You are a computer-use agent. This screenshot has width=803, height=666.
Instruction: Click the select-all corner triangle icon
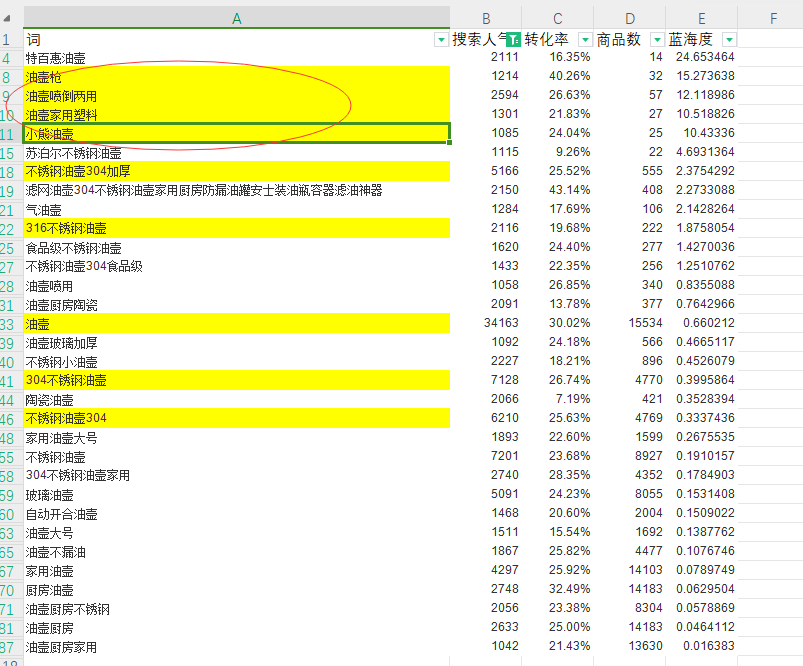tap(11, 18)
